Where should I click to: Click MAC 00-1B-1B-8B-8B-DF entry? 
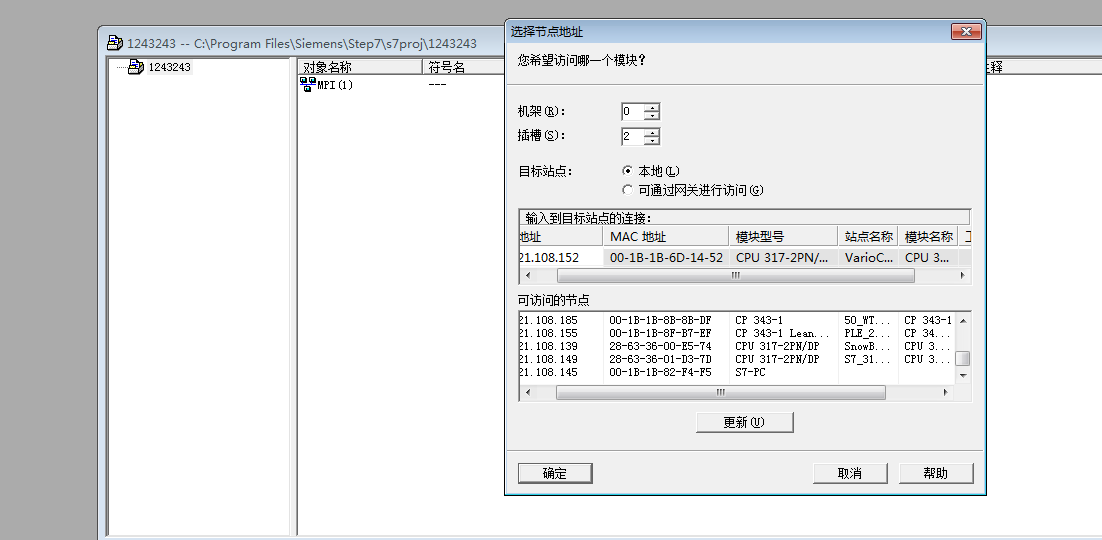pos(661,320)
